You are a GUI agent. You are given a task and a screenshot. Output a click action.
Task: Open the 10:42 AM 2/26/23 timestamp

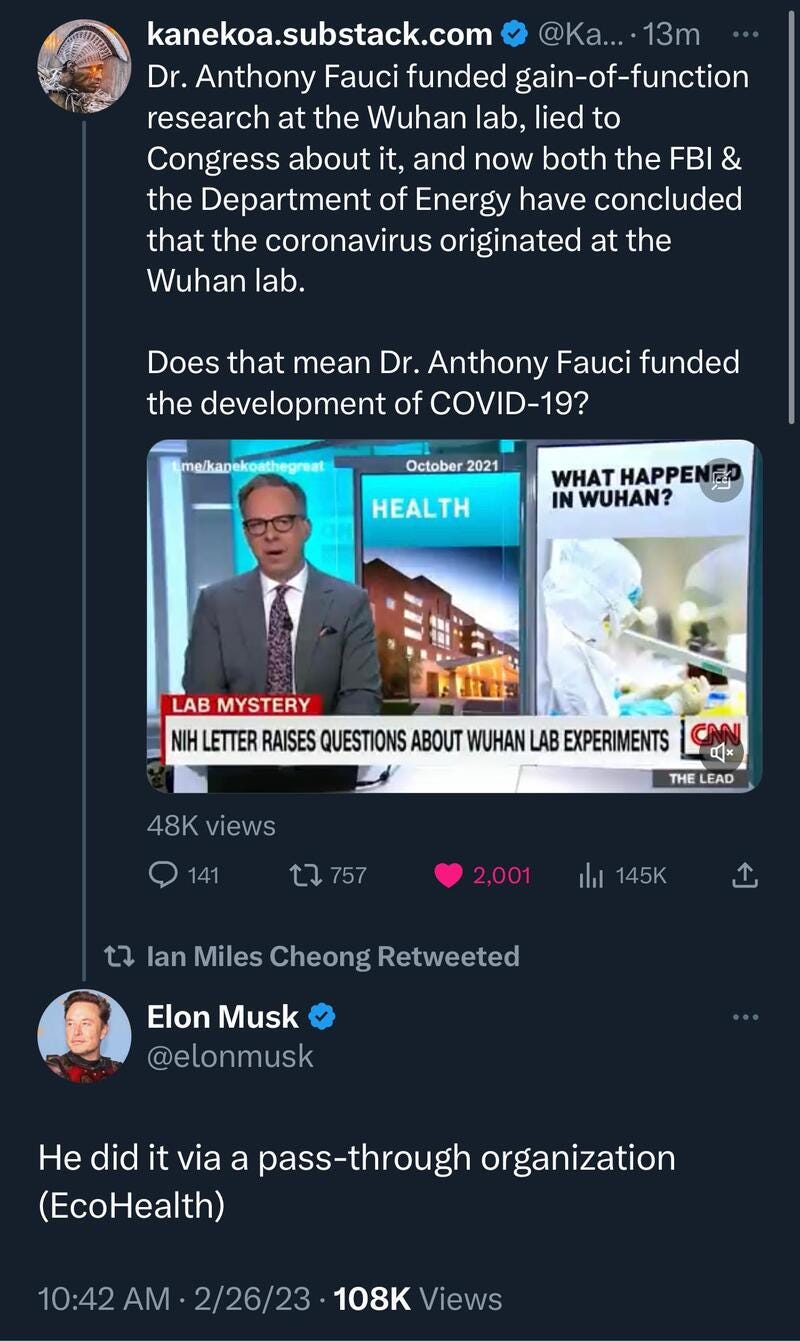tap(168, 1298)
